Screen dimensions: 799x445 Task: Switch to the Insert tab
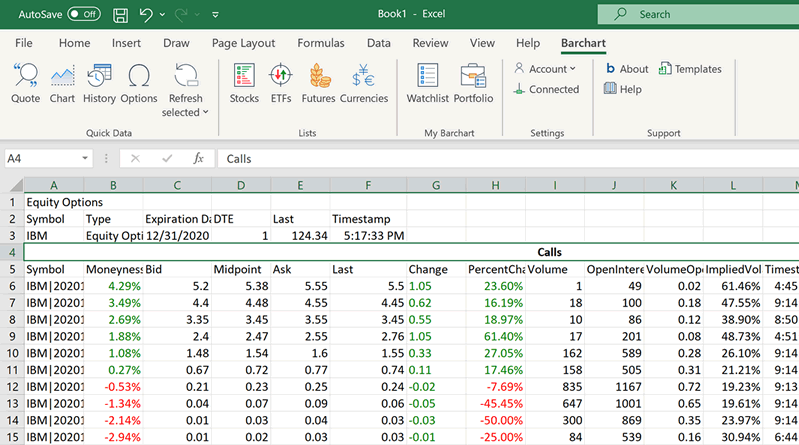pyautogui.click(x=126, y=43)
